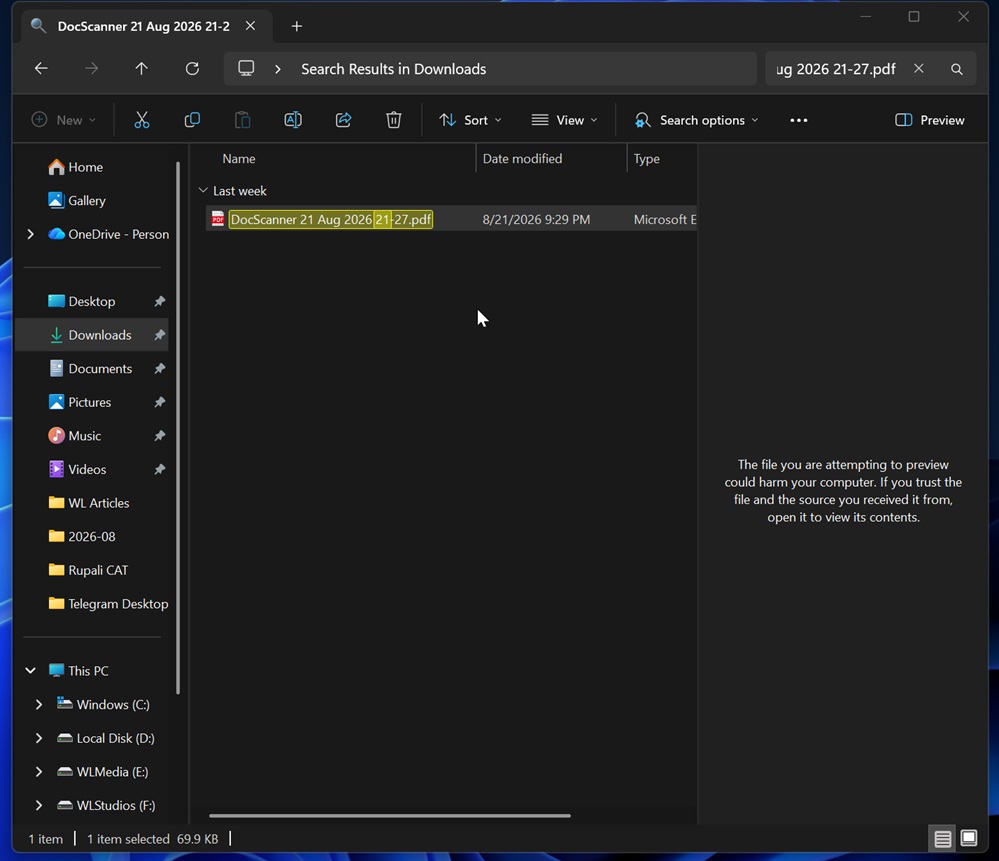The image size is (999, 861).
Task: Expand Local Disk (D:) drive
Action: point(39,738)
